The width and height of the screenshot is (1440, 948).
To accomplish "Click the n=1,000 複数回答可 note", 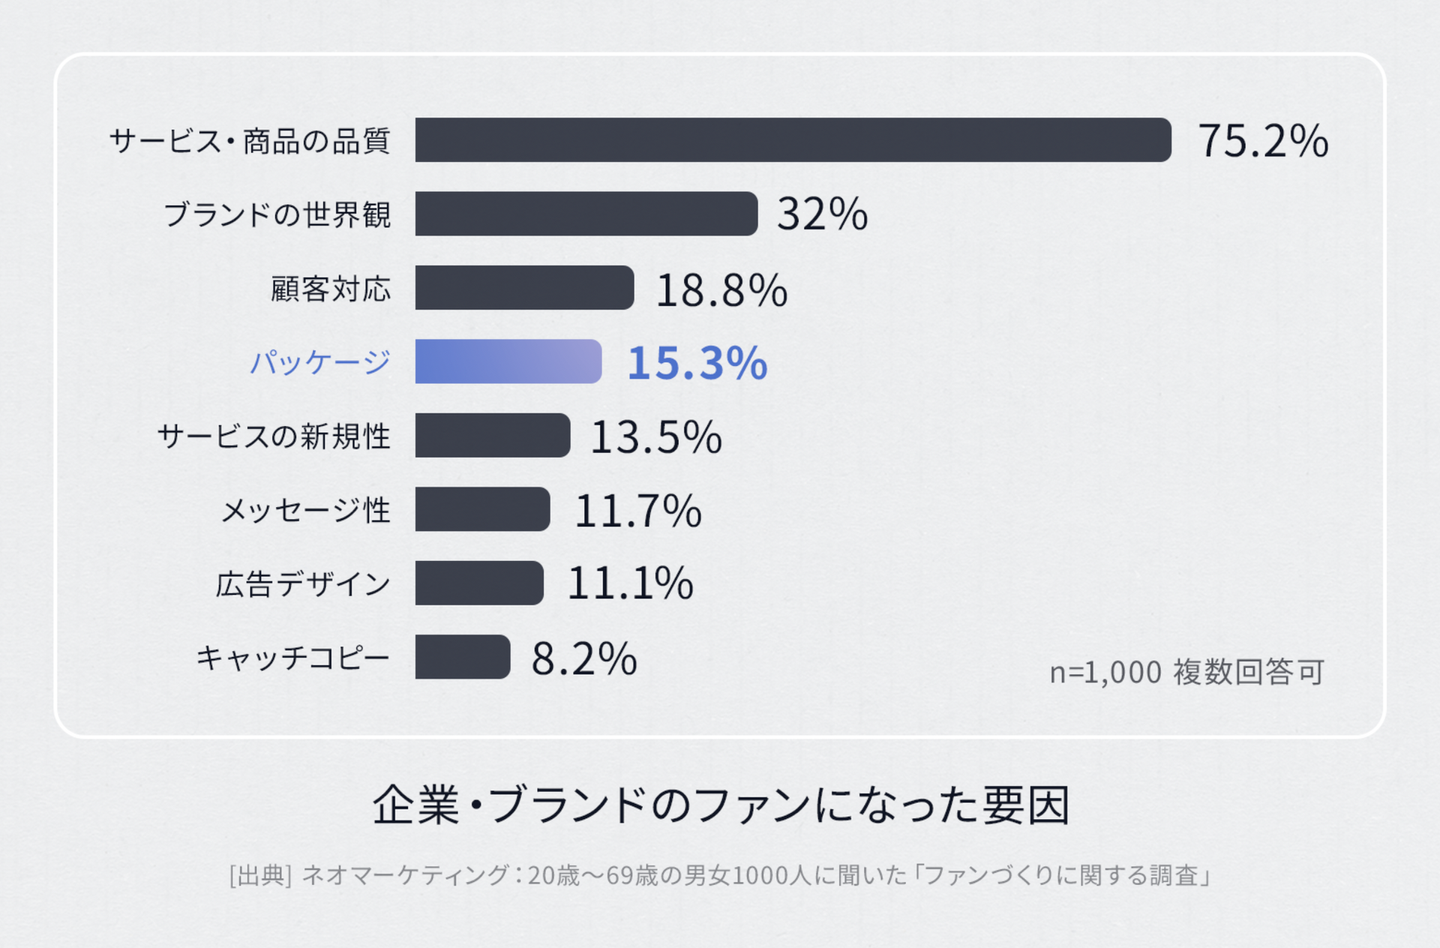I will tap(1186, 672).
